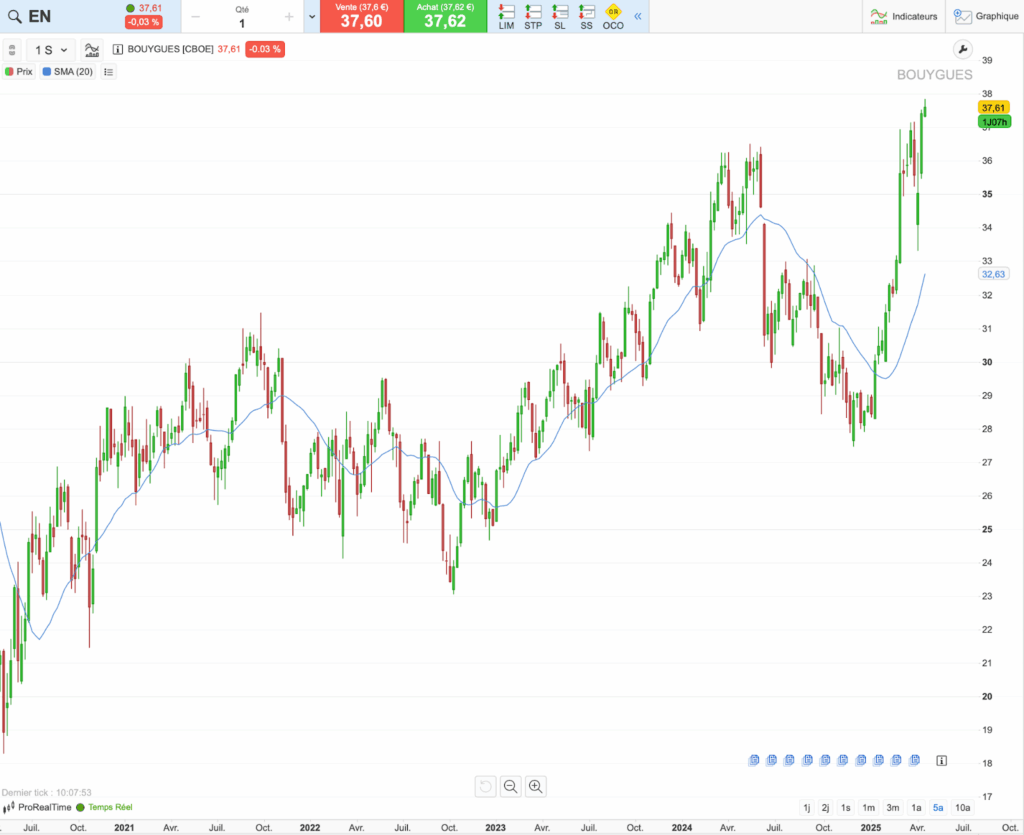Viewport: 1024px width, 835px height.
Task: Select the 1j period tab
Action: click(x=807, y=808)
